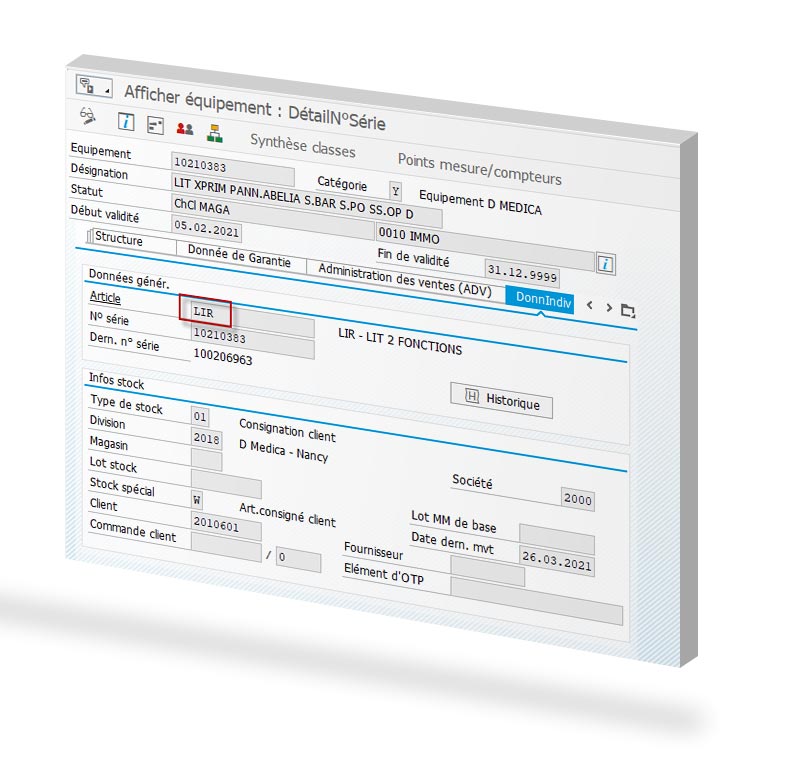Click the Société field 2000
794x784 pixels.
(x=578, y=499)
